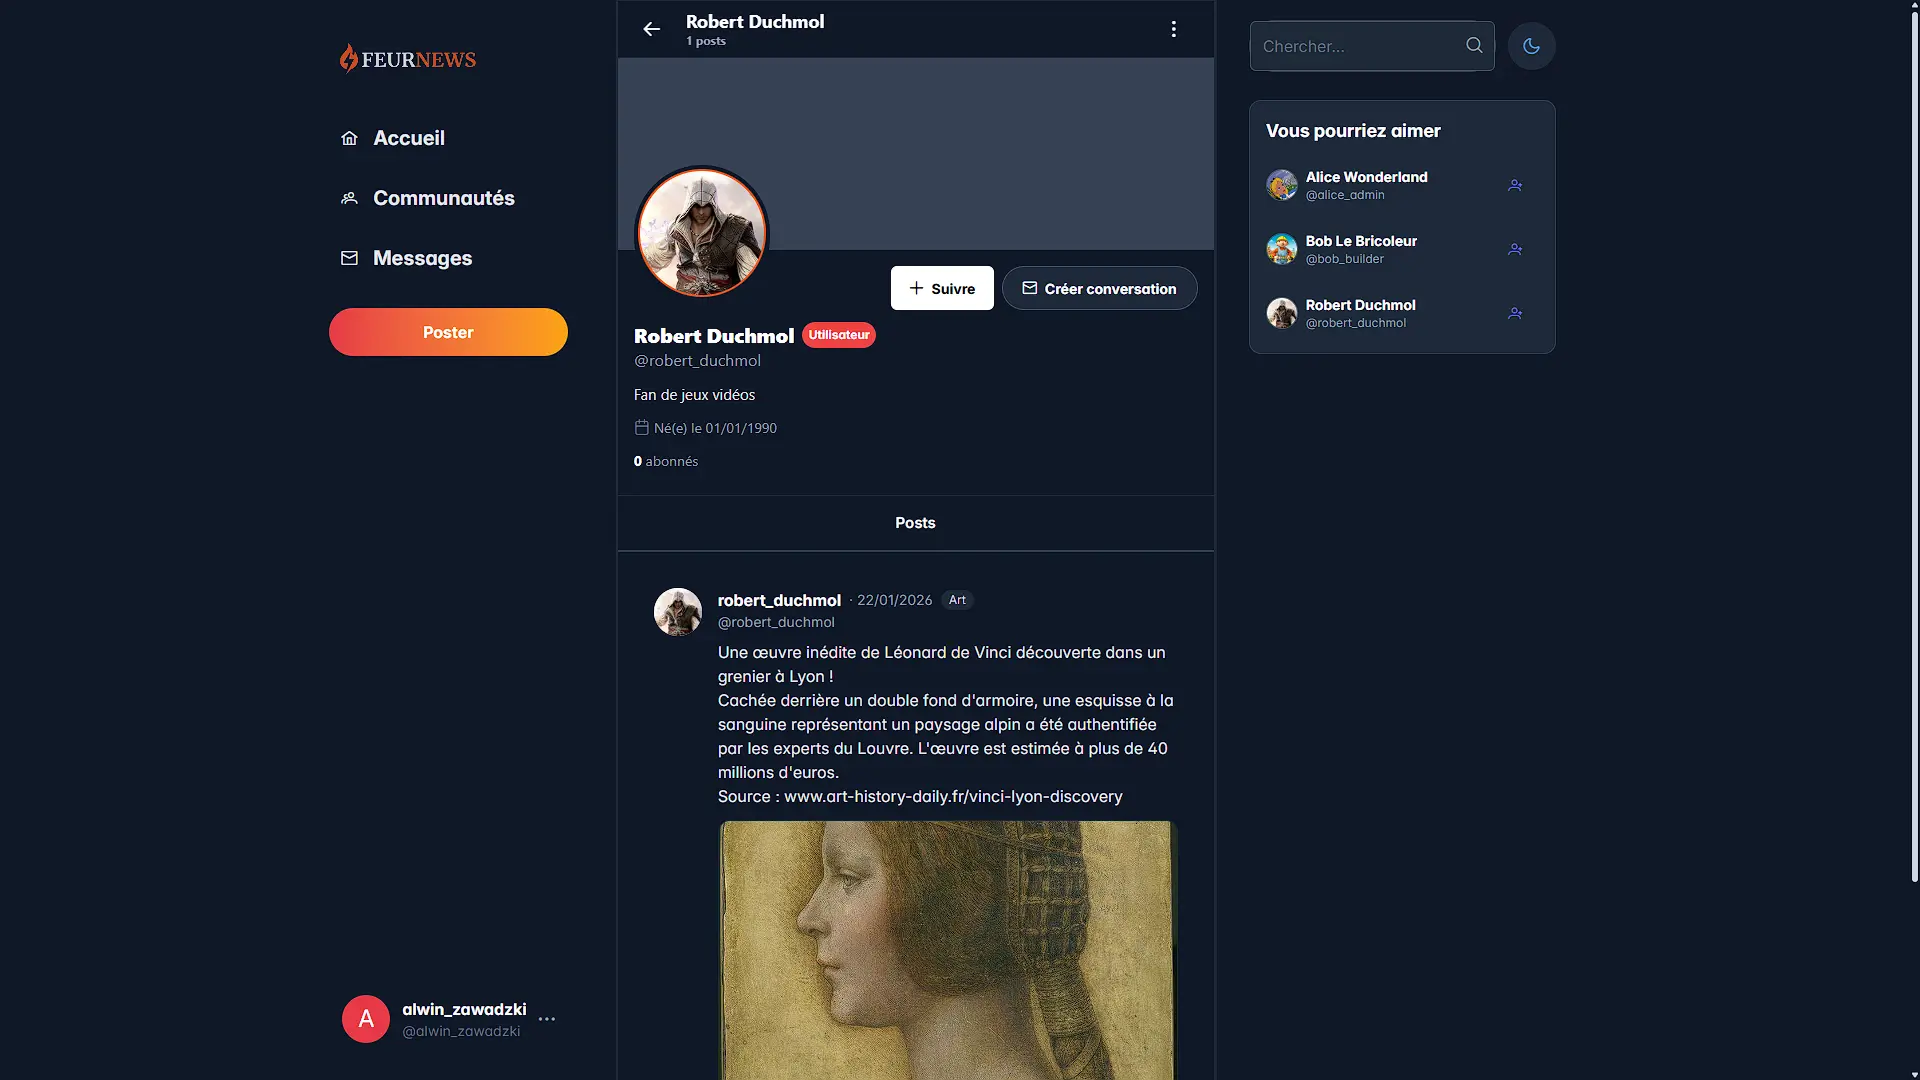Click the Suivre button

pyautogui.click(x=941, y=288)
